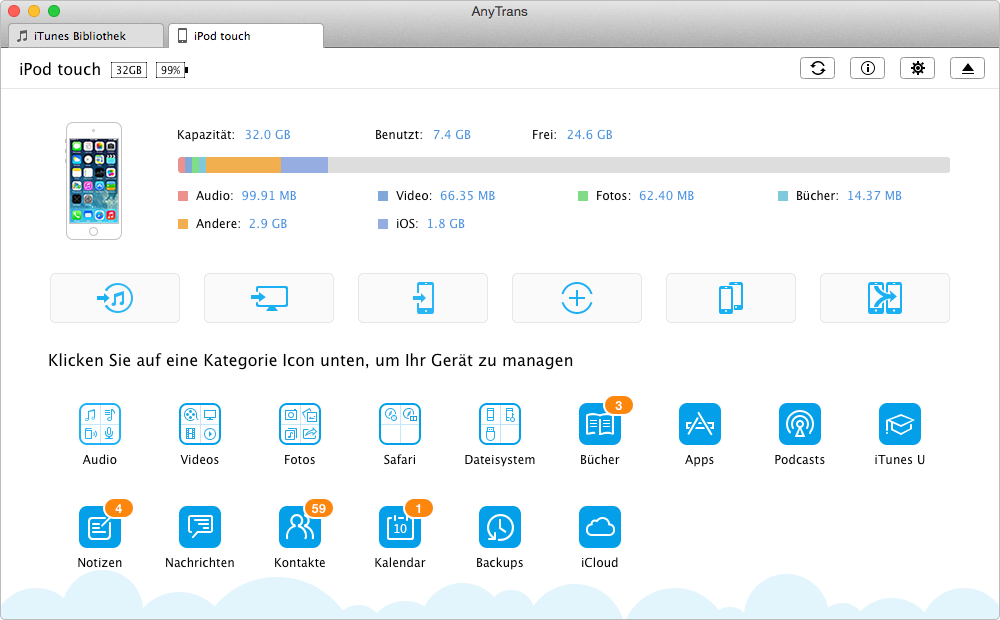Click the add content plus button
The width and height of the screenshot is (1000, 620).
coord(577,298)
